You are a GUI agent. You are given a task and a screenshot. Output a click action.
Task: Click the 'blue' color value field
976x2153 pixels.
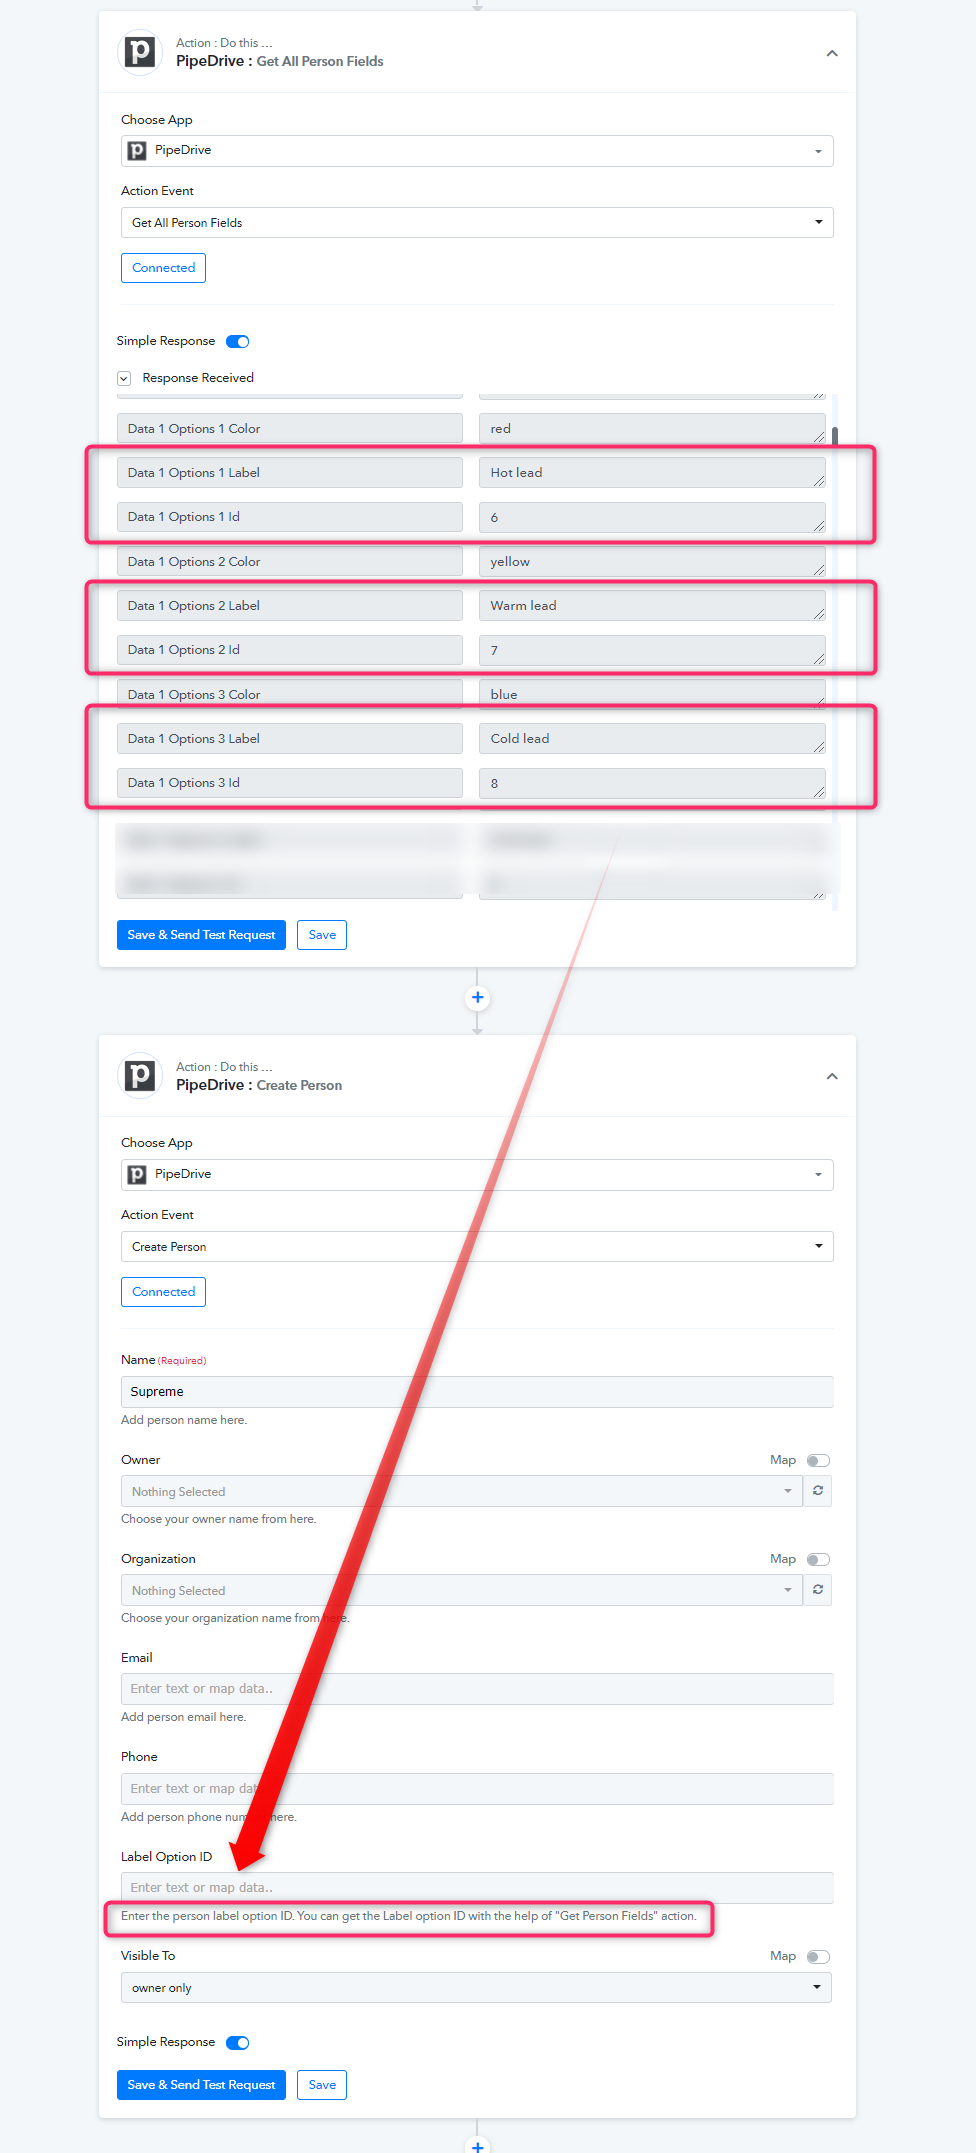point(652,694)
